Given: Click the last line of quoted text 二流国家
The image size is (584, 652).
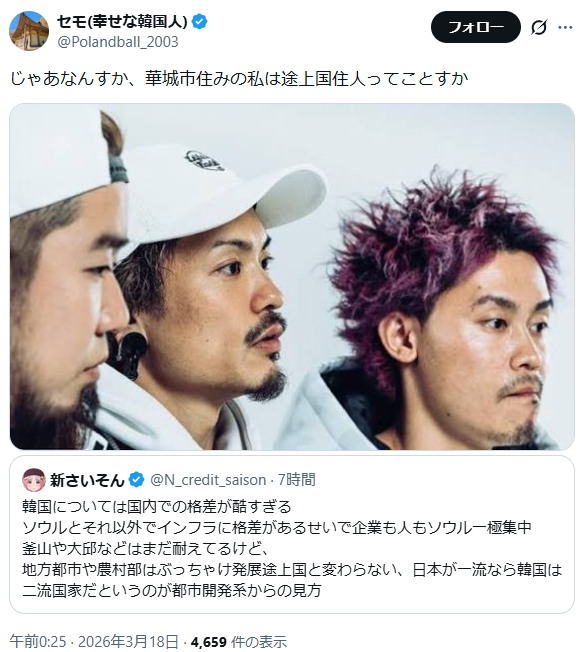Looking at the screenshot, I should 172,590.
